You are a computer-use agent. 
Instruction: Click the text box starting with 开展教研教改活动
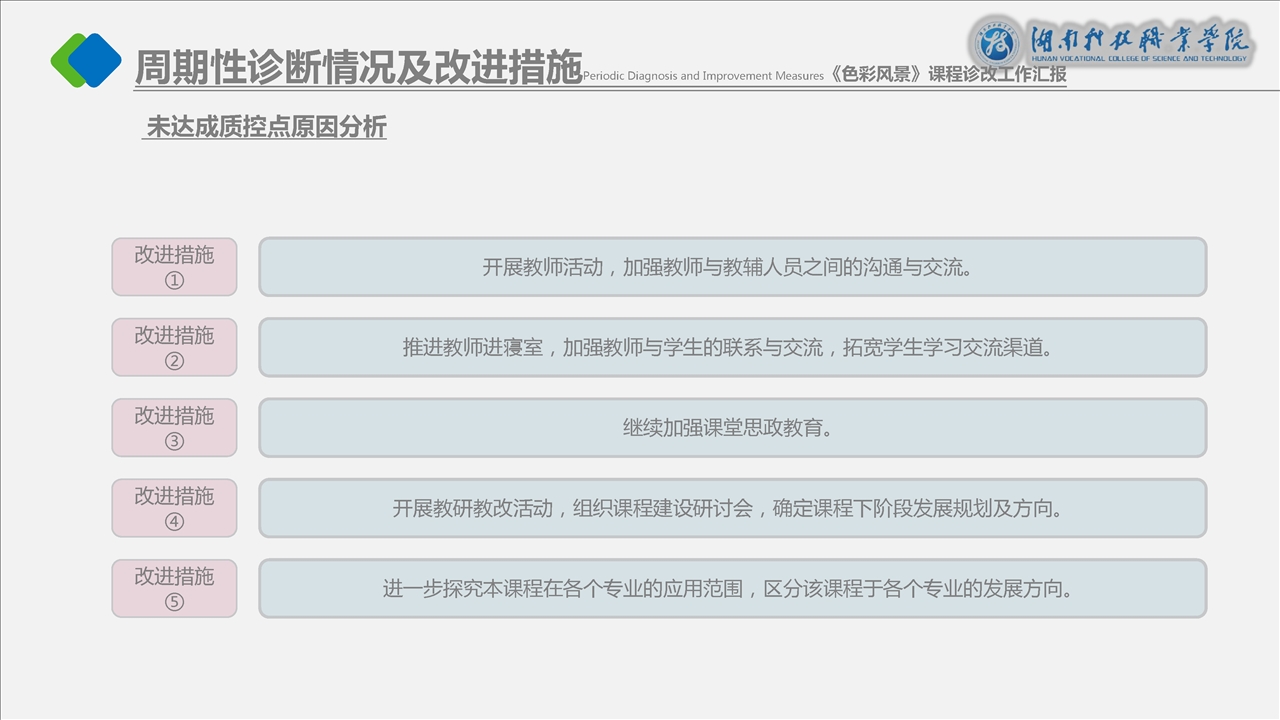pos(732,508)
